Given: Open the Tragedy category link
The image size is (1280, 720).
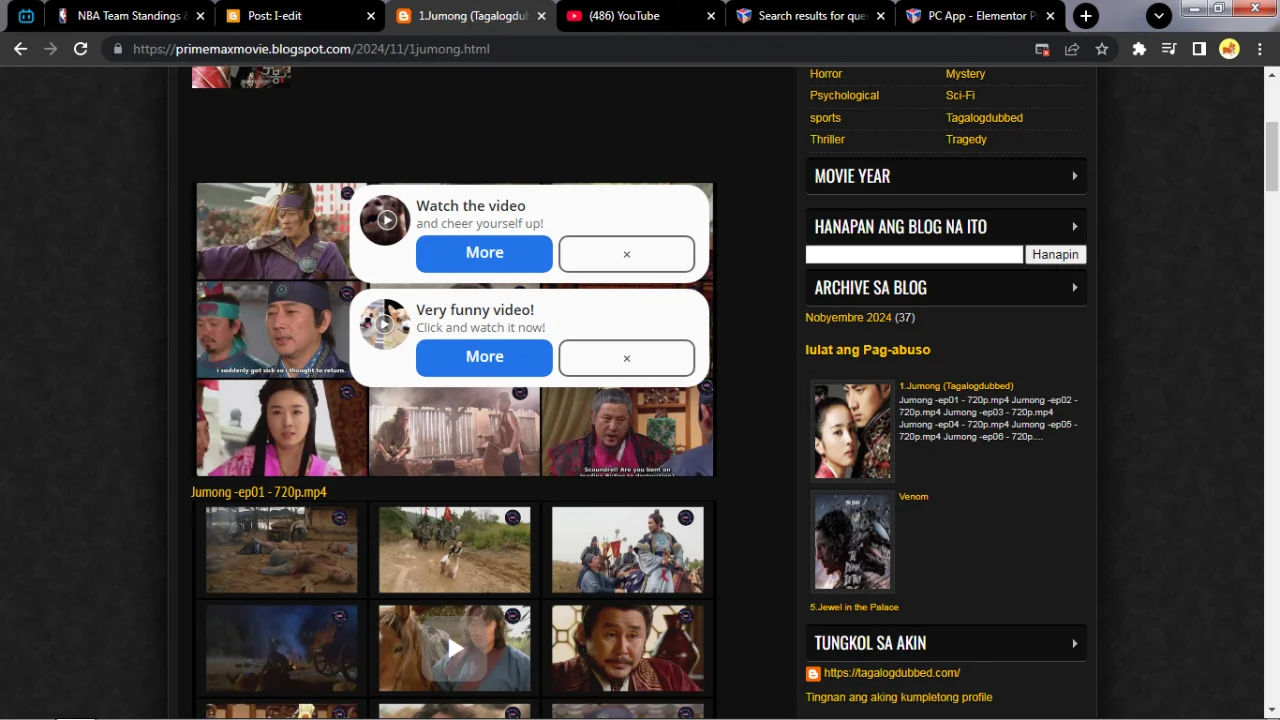Looking at the screenshot, I should pyautogui.click(x=966, y=140).
